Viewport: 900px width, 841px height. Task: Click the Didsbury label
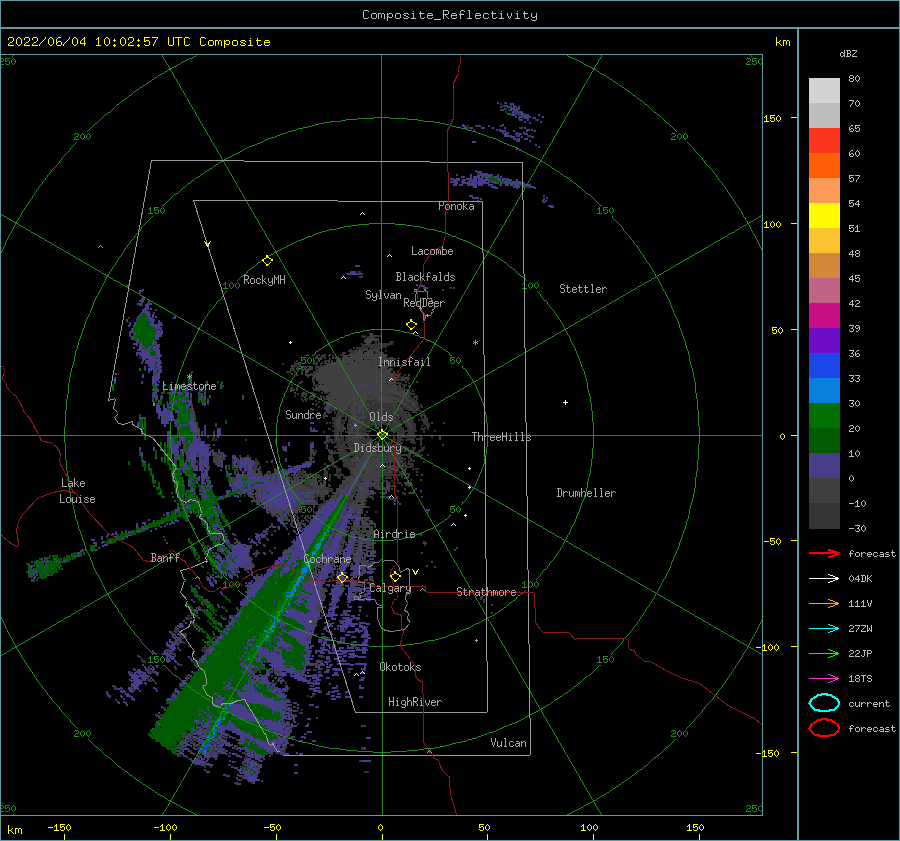click(x=377, y=448)
